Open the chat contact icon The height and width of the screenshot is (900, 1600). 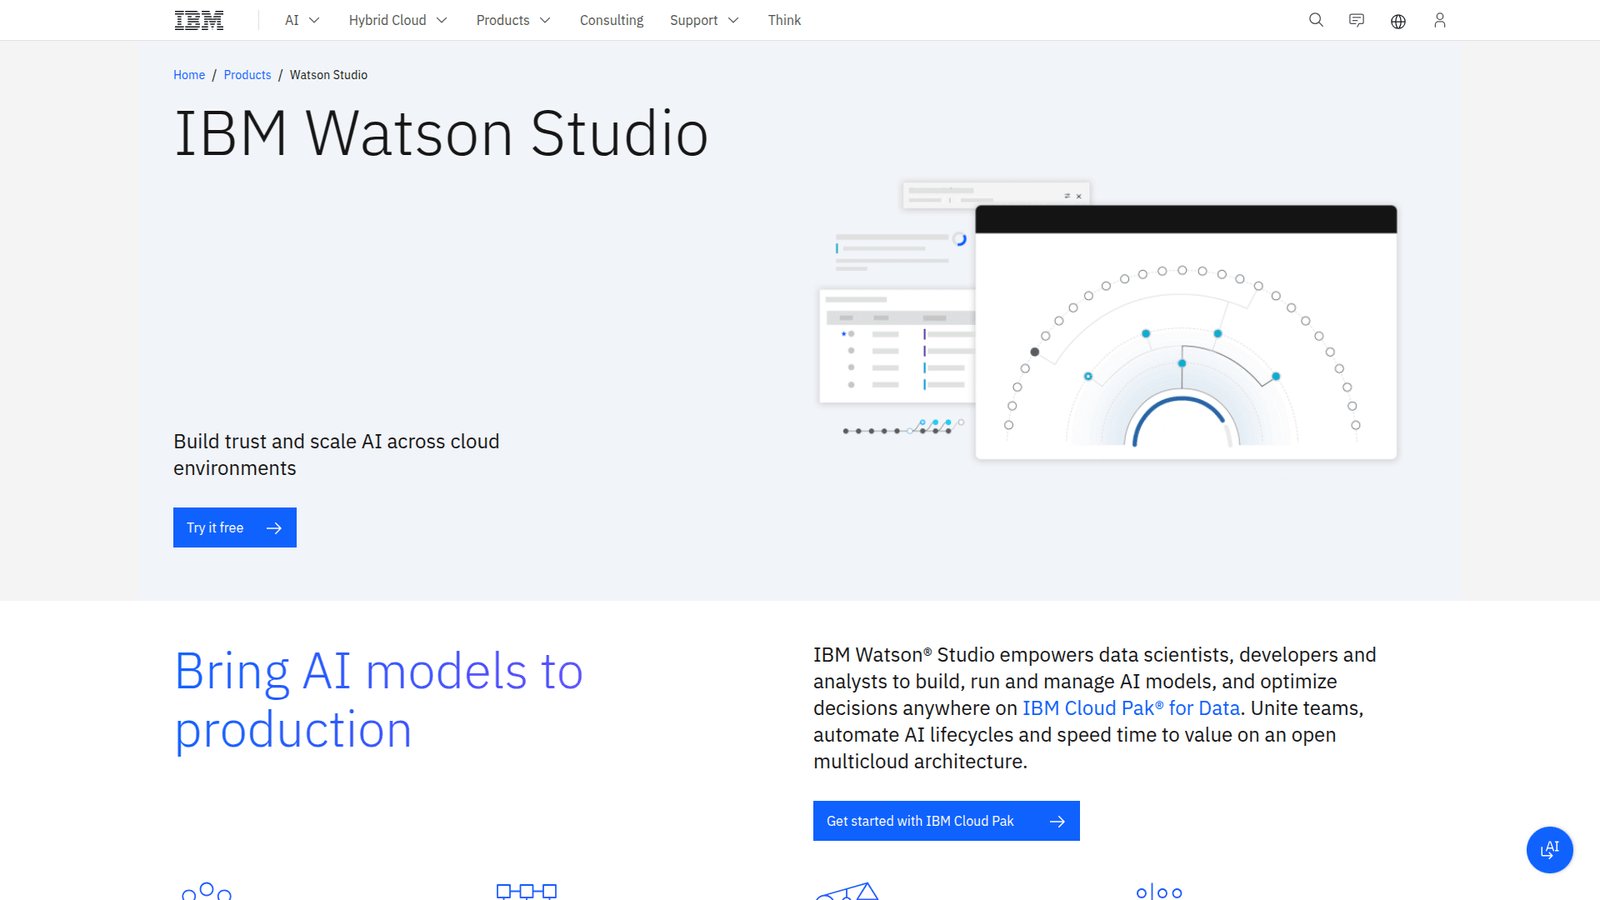point(1357,20)
